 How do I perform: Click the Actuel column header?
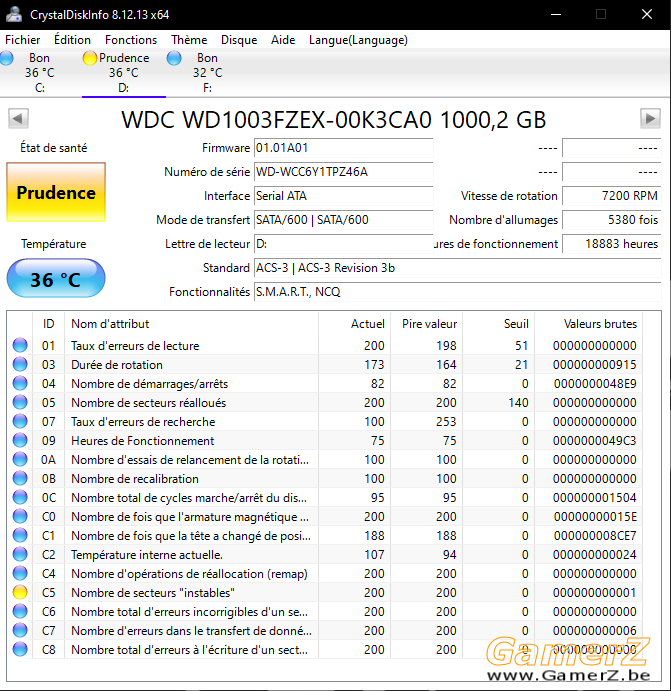(x=355, y=324)
